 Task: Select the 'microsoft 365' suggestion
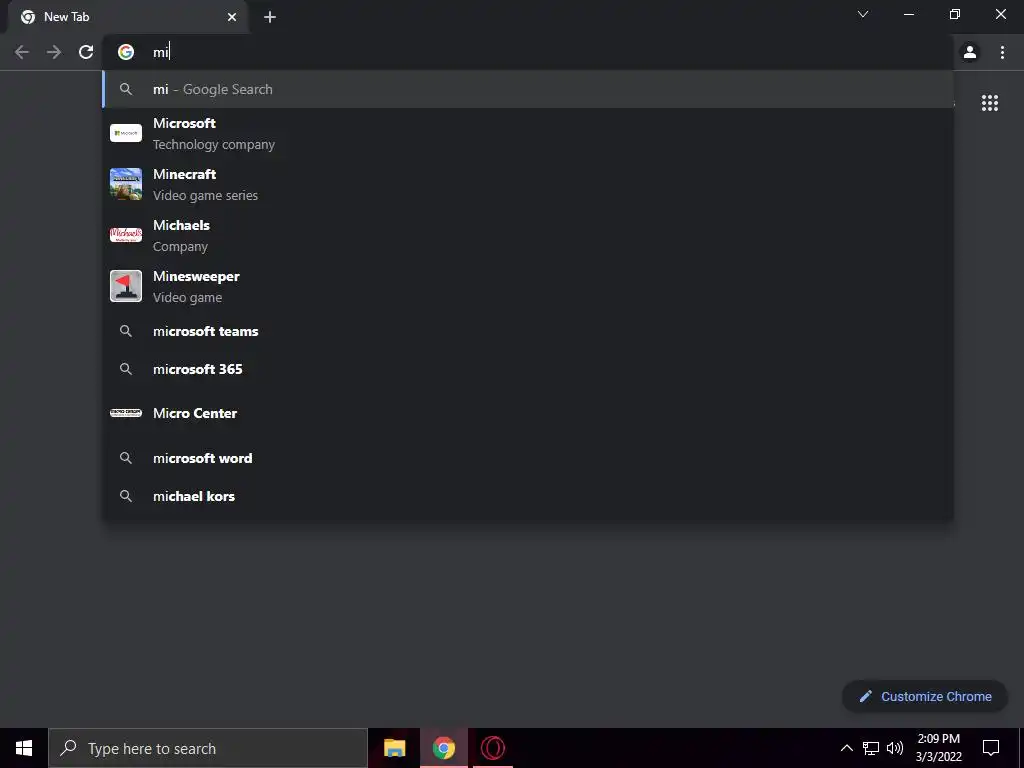tap(528, 369)
